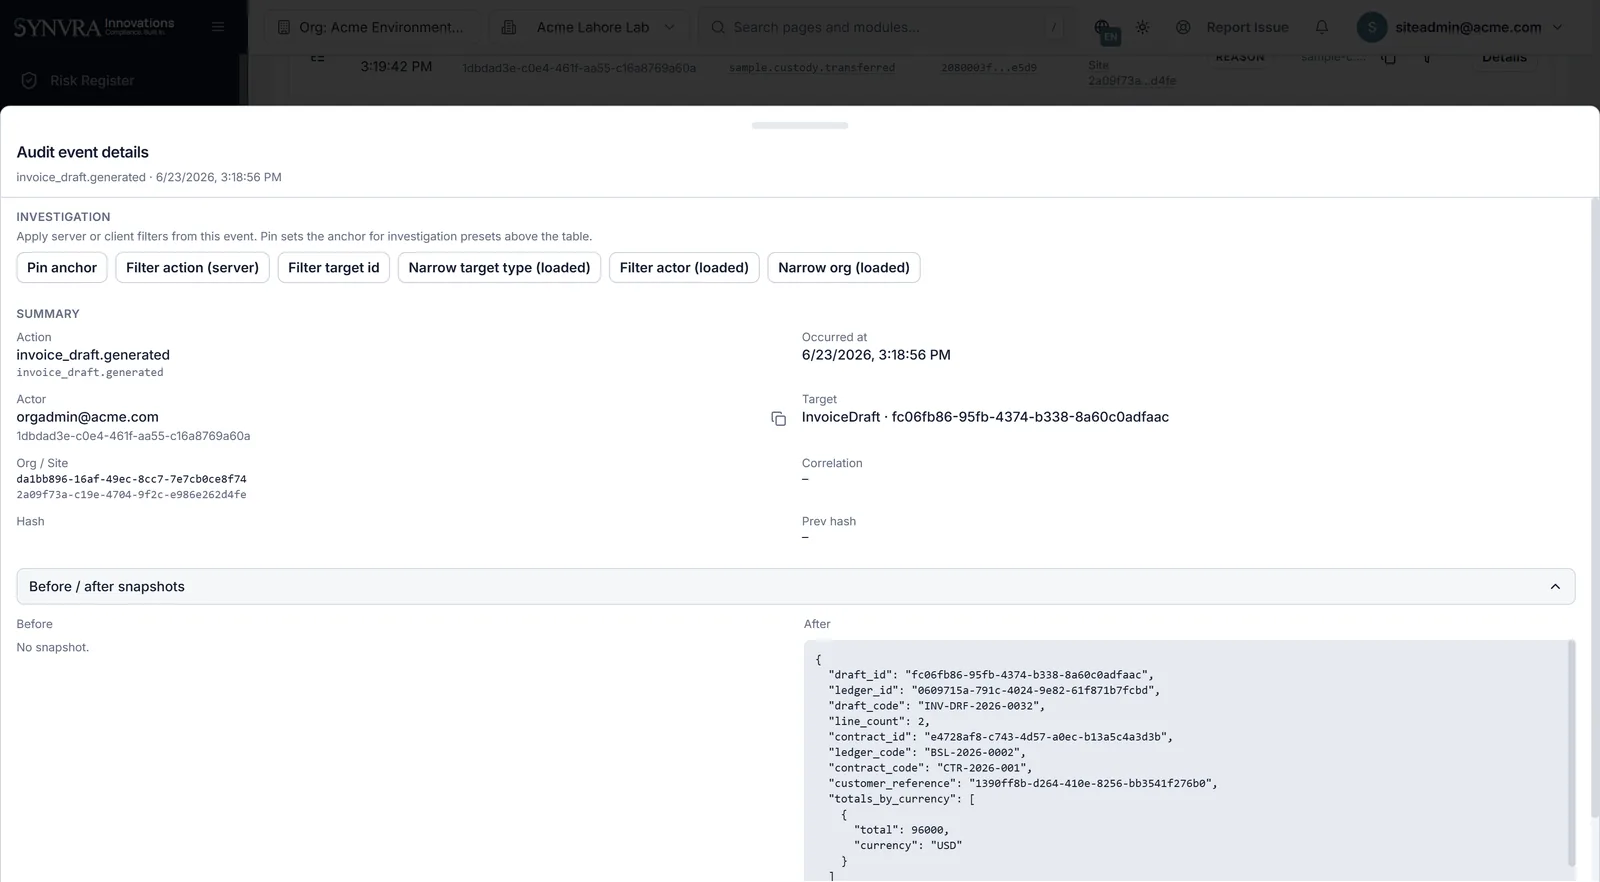Toggle the light/dark theme sun icon
Viewport: 1600px width, 882px height.
1143,27
